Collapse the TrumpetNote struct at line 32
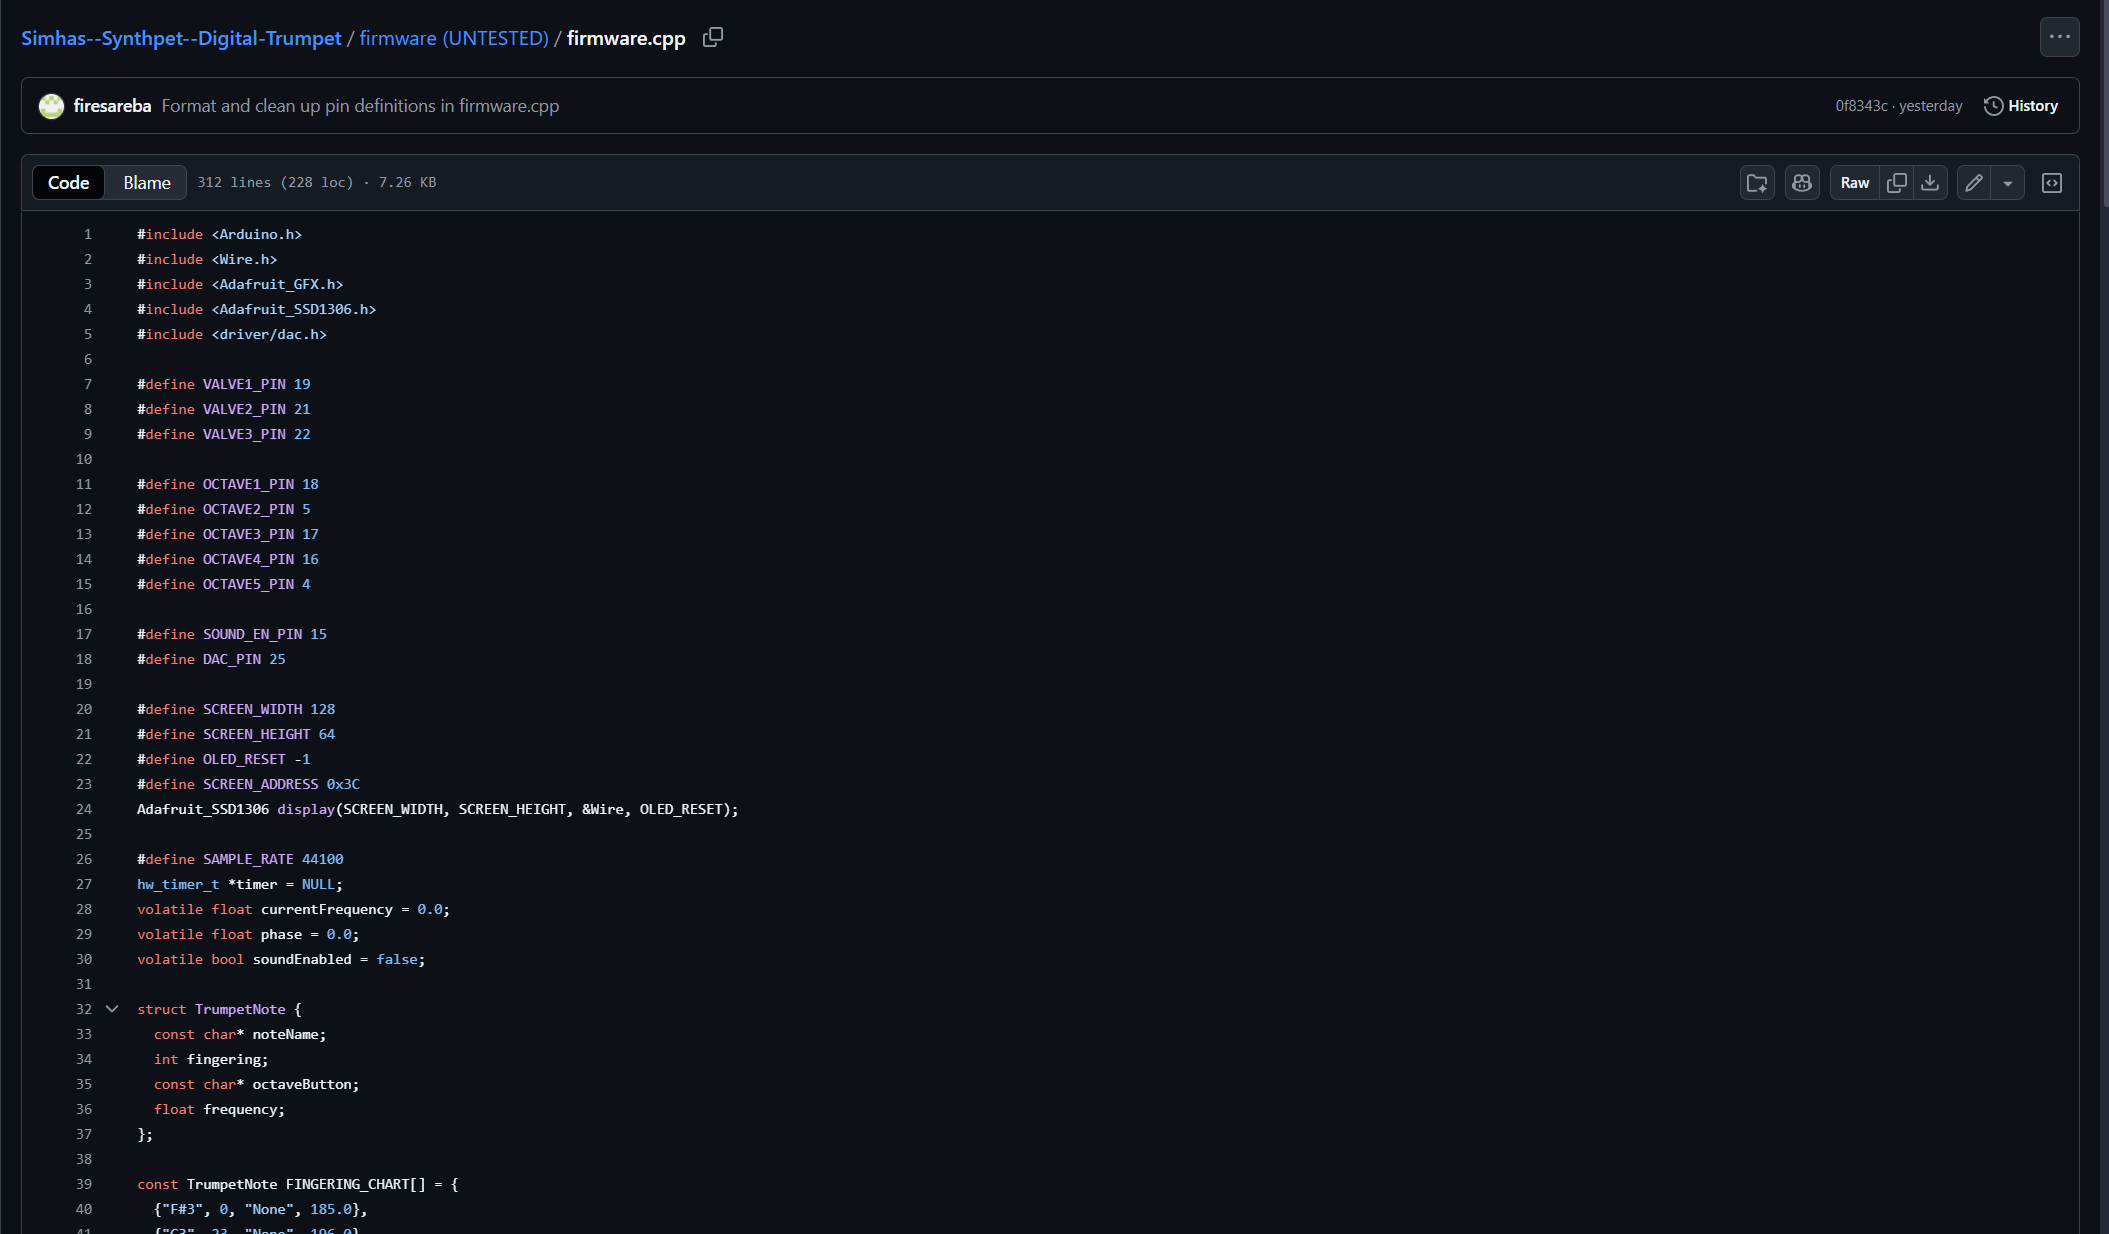The image size is (2109, 1234). click(x=112, y=1009)
